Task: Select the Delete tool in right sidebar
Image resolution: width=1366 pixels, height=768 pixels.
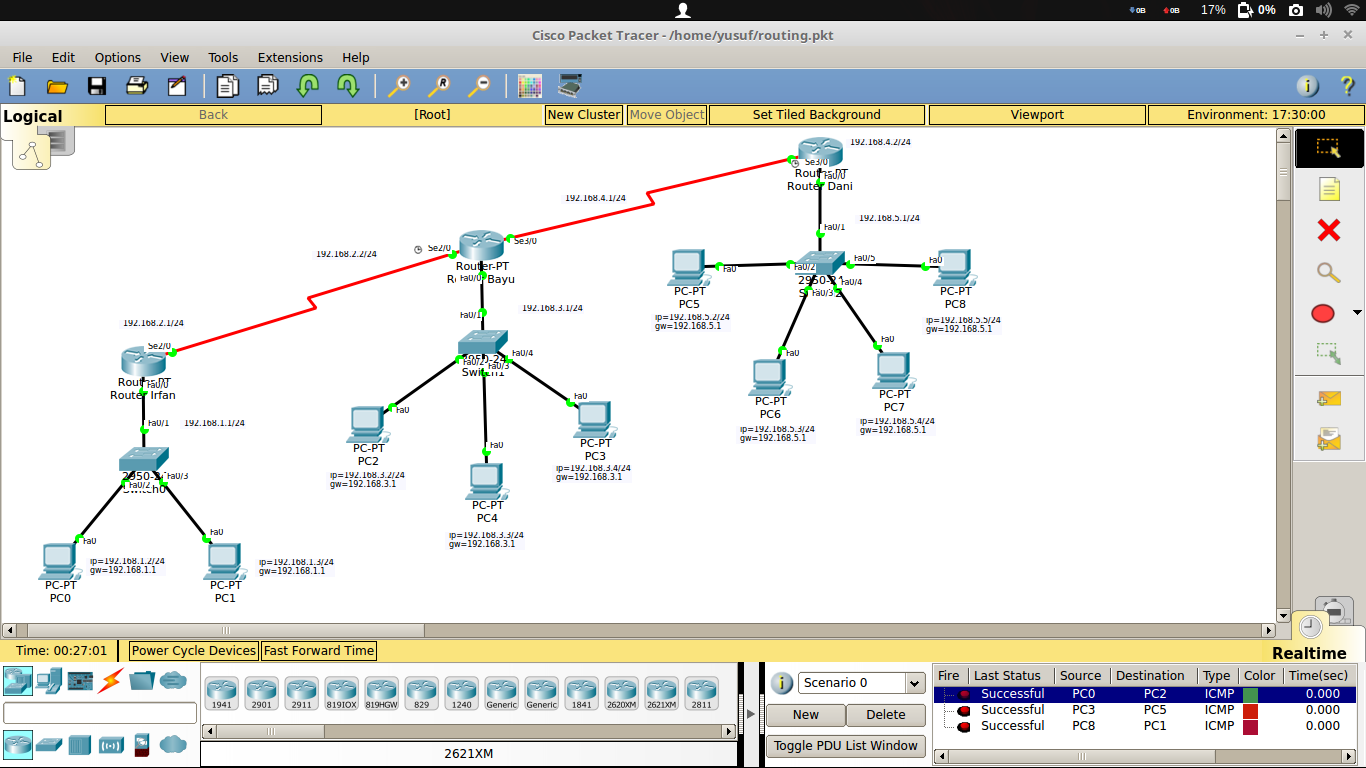Action: tap(1331, 228)
